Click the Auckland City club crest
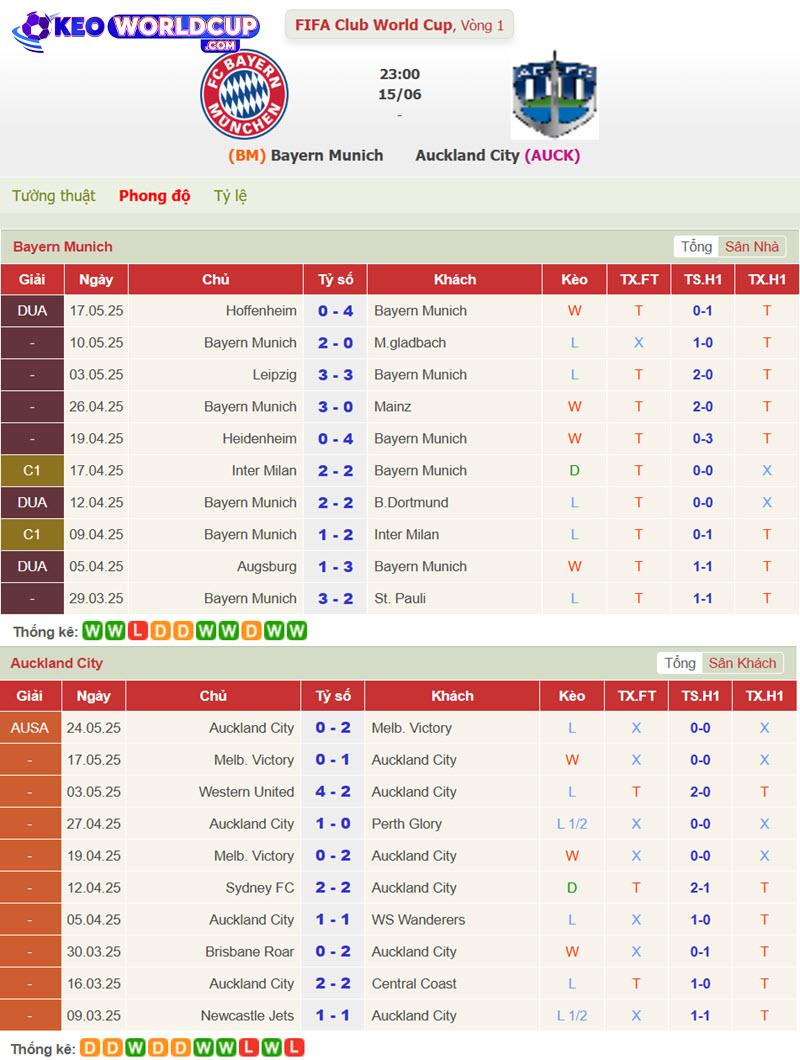Viewport: 800px width, 1060px height. pyautogui.click(x=555, y=95)
